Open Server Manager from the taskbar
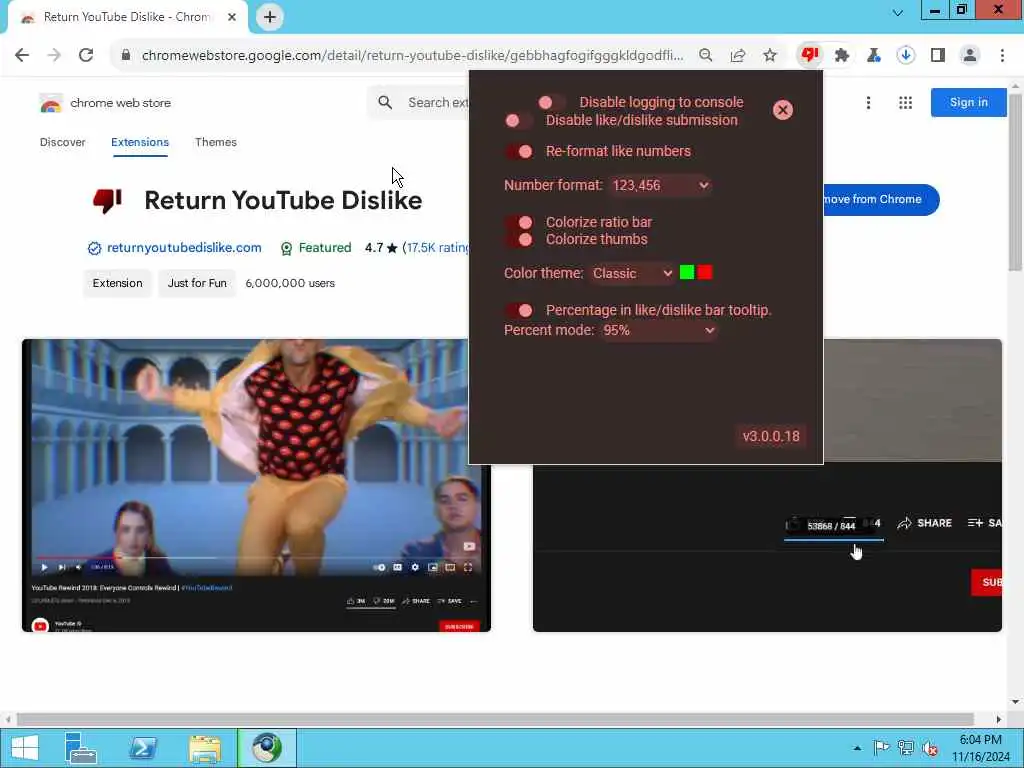The width and height of the screenshot is (1024, 768). click(81, 748)
